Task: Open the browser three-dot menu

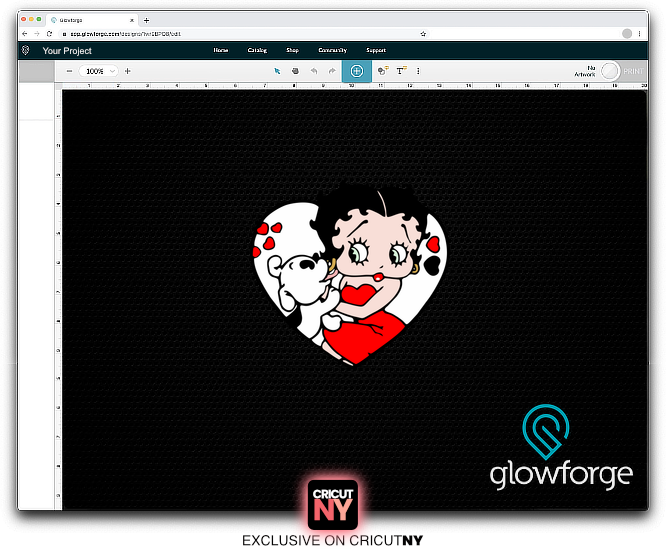Action: pyautogui.click(x=639, y=34)
